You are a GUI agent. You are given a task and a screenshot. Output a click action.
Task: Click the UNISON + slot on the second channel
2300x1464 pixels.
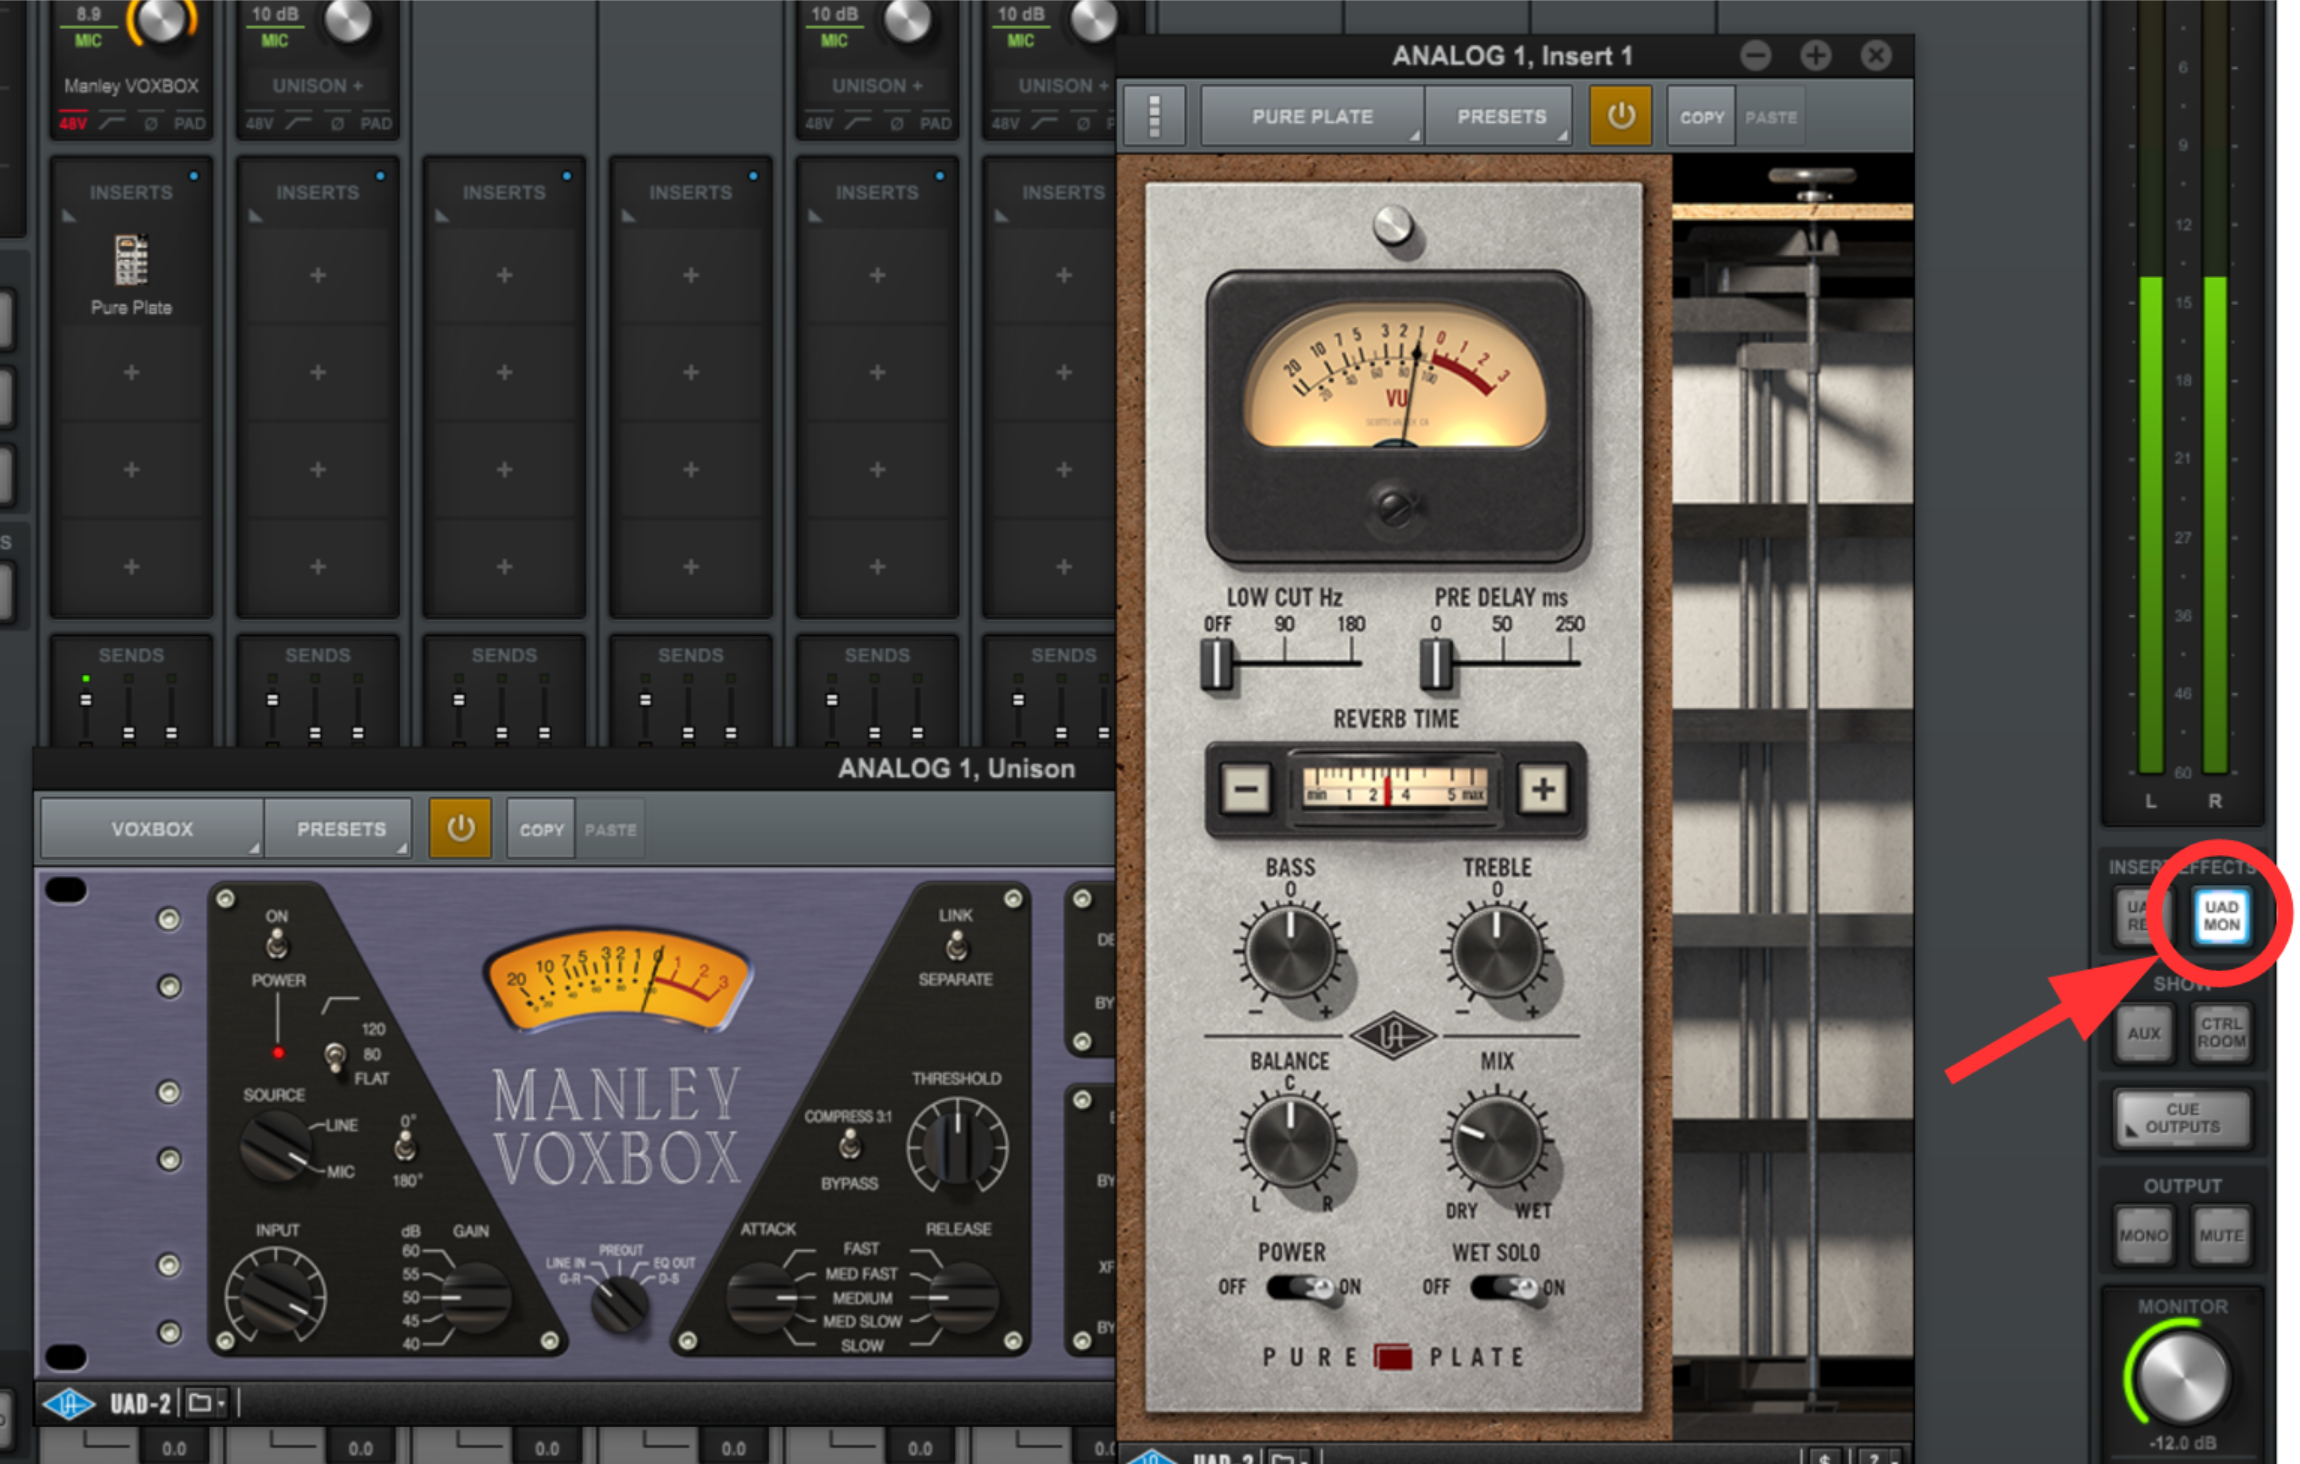click(318, 86)
